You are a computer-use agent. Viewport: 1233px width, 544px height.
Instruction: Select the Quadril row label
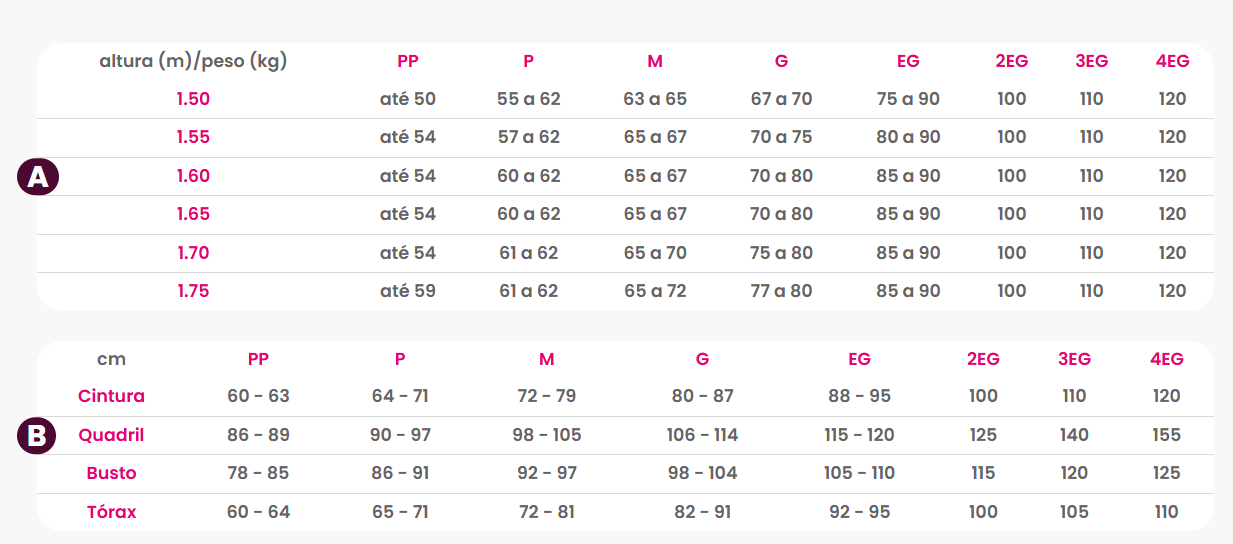(111, 435)
